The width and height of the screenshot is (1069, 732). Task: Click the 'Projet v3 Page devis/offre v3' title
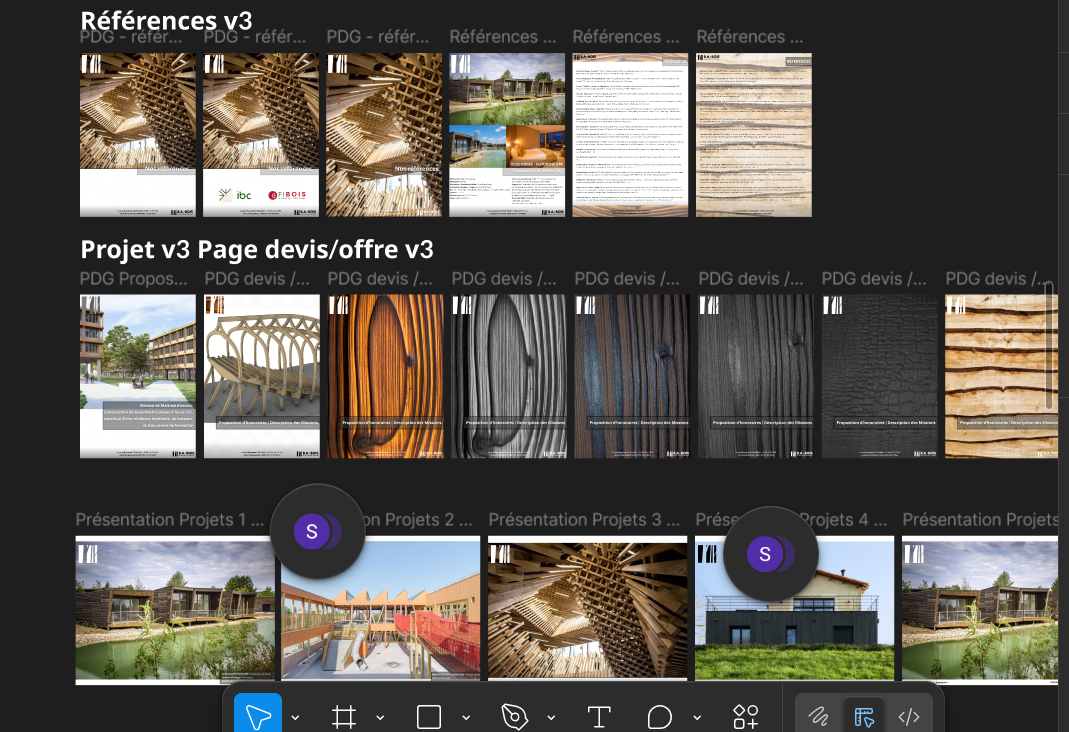(256, 249)
